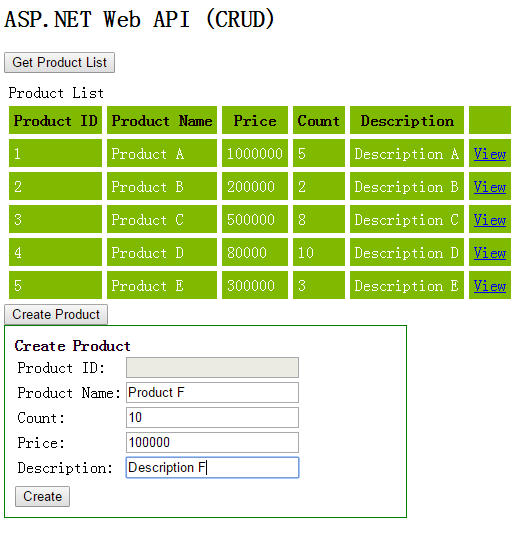This screenshot has height=535, width=525.
Task: Click the count cell for Product D
Action: (x=319, y=252)
